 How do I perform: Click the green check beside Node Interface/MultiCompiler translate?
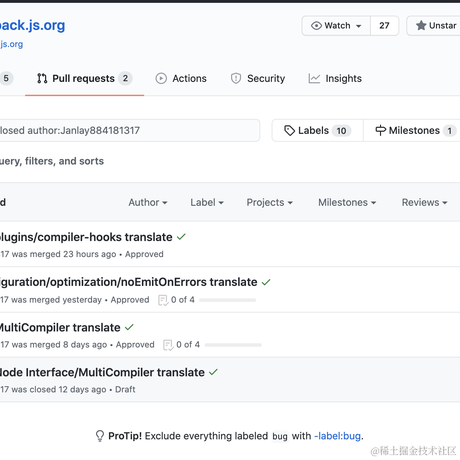pos(213,372)
